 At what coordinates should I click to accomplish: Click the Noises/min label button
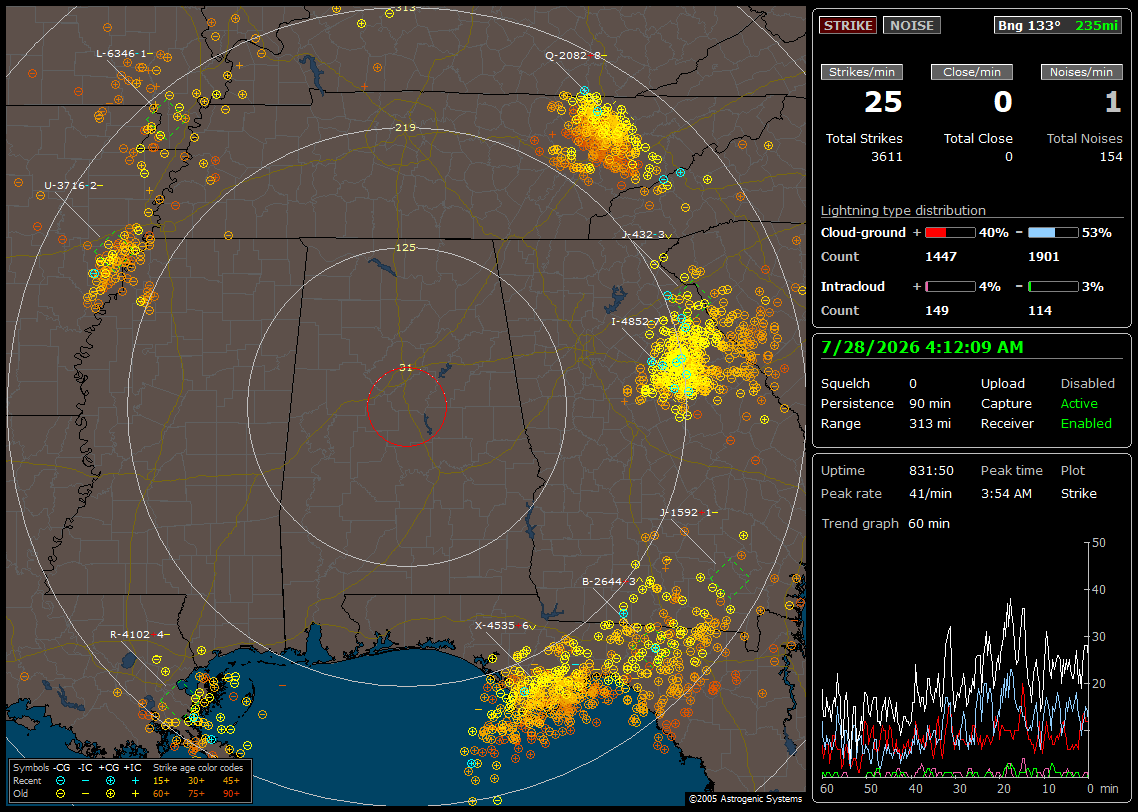(x=1081, y=72)
